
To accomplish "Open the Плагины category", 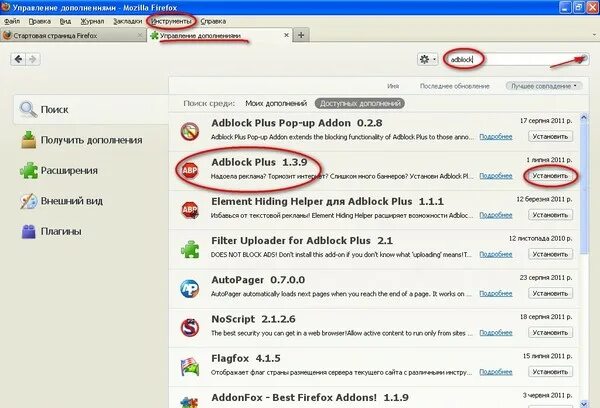I will click(x=91, y=232).
